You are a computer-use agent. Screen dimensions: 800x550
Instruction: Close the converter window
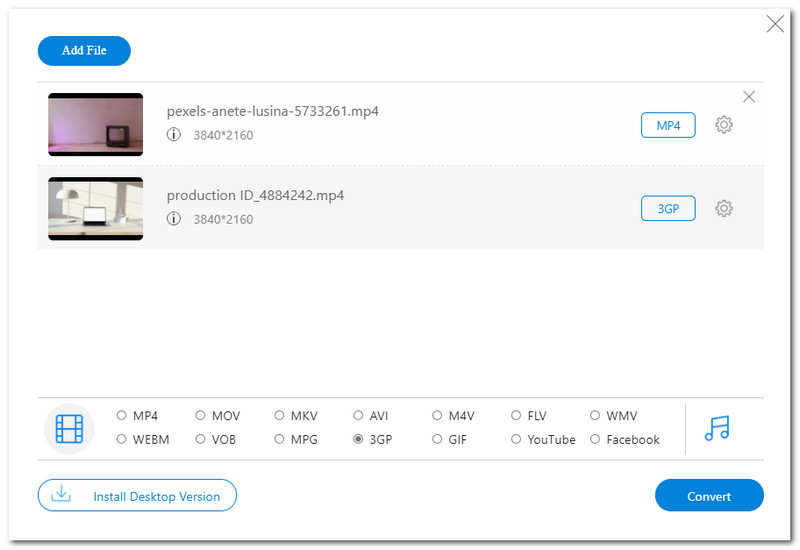775,24
